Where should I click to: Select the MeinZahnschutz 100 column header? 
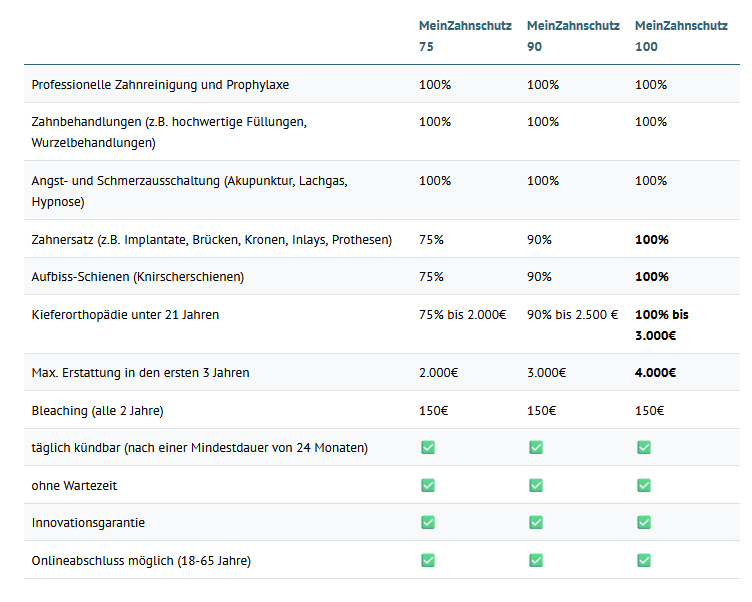pos(681,35)
